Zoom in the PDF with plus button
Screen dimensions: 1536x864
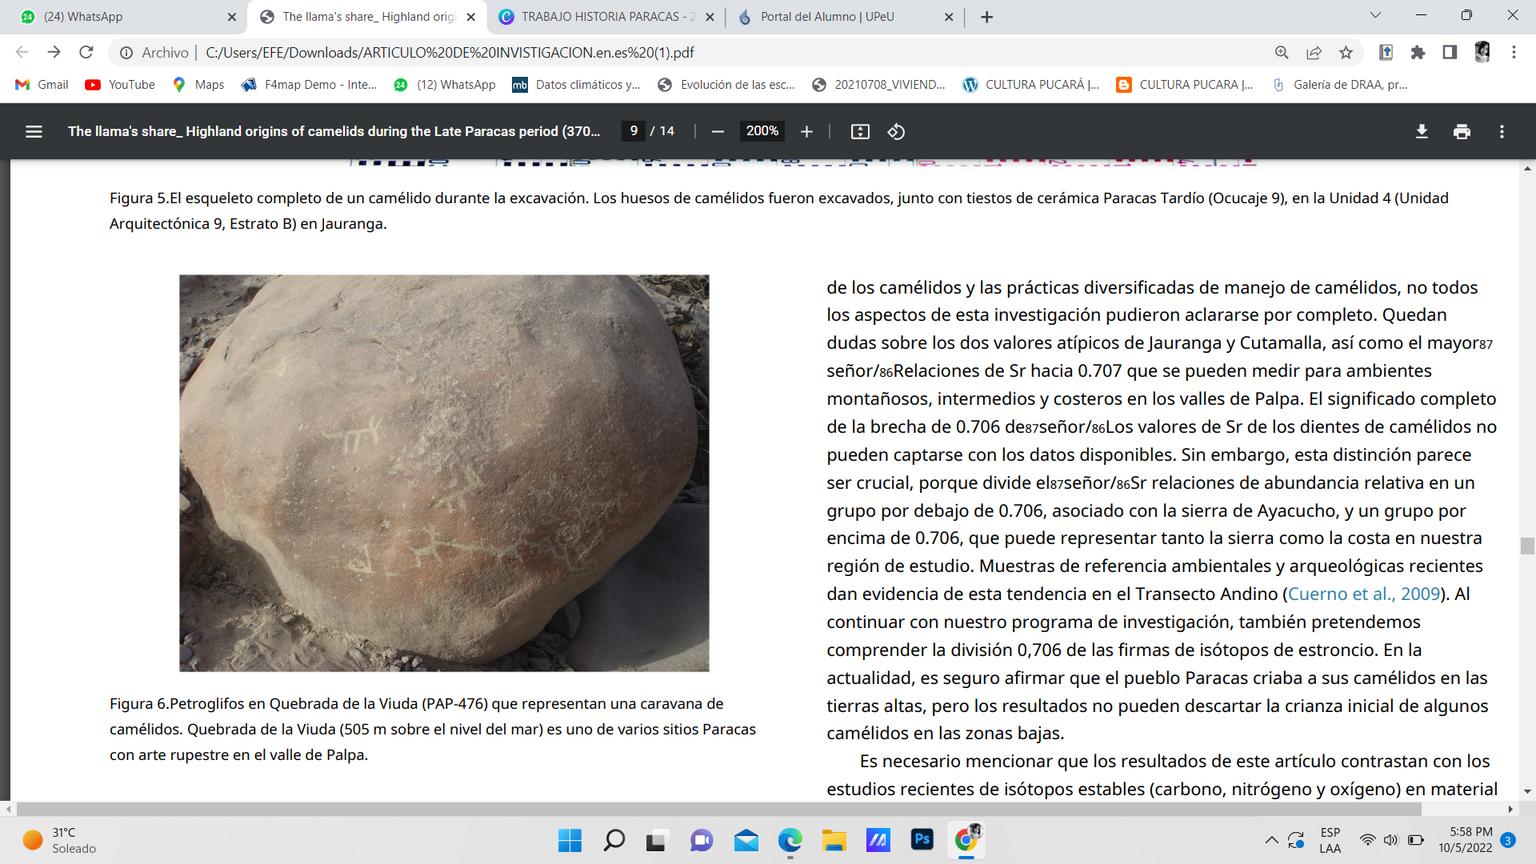pyautogui.click(x=807, y=131)
